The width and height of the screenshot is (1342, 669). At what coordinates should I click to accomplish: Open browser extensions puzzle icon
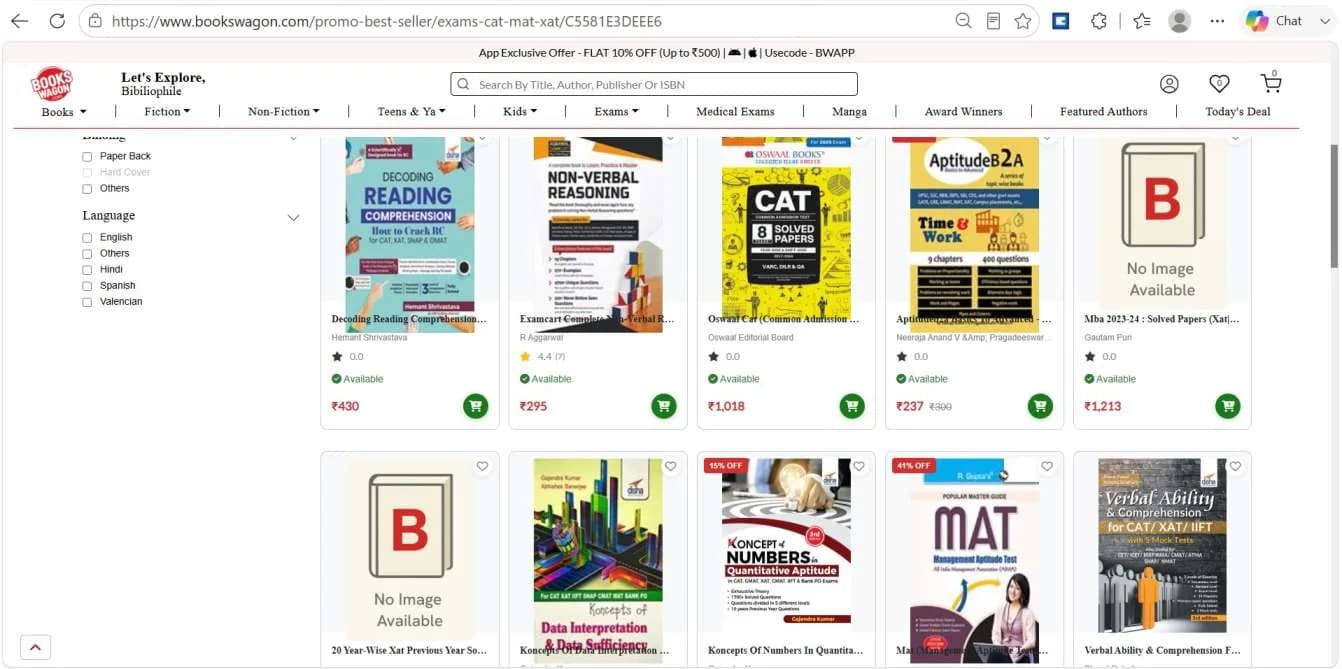coord(1099,21)
